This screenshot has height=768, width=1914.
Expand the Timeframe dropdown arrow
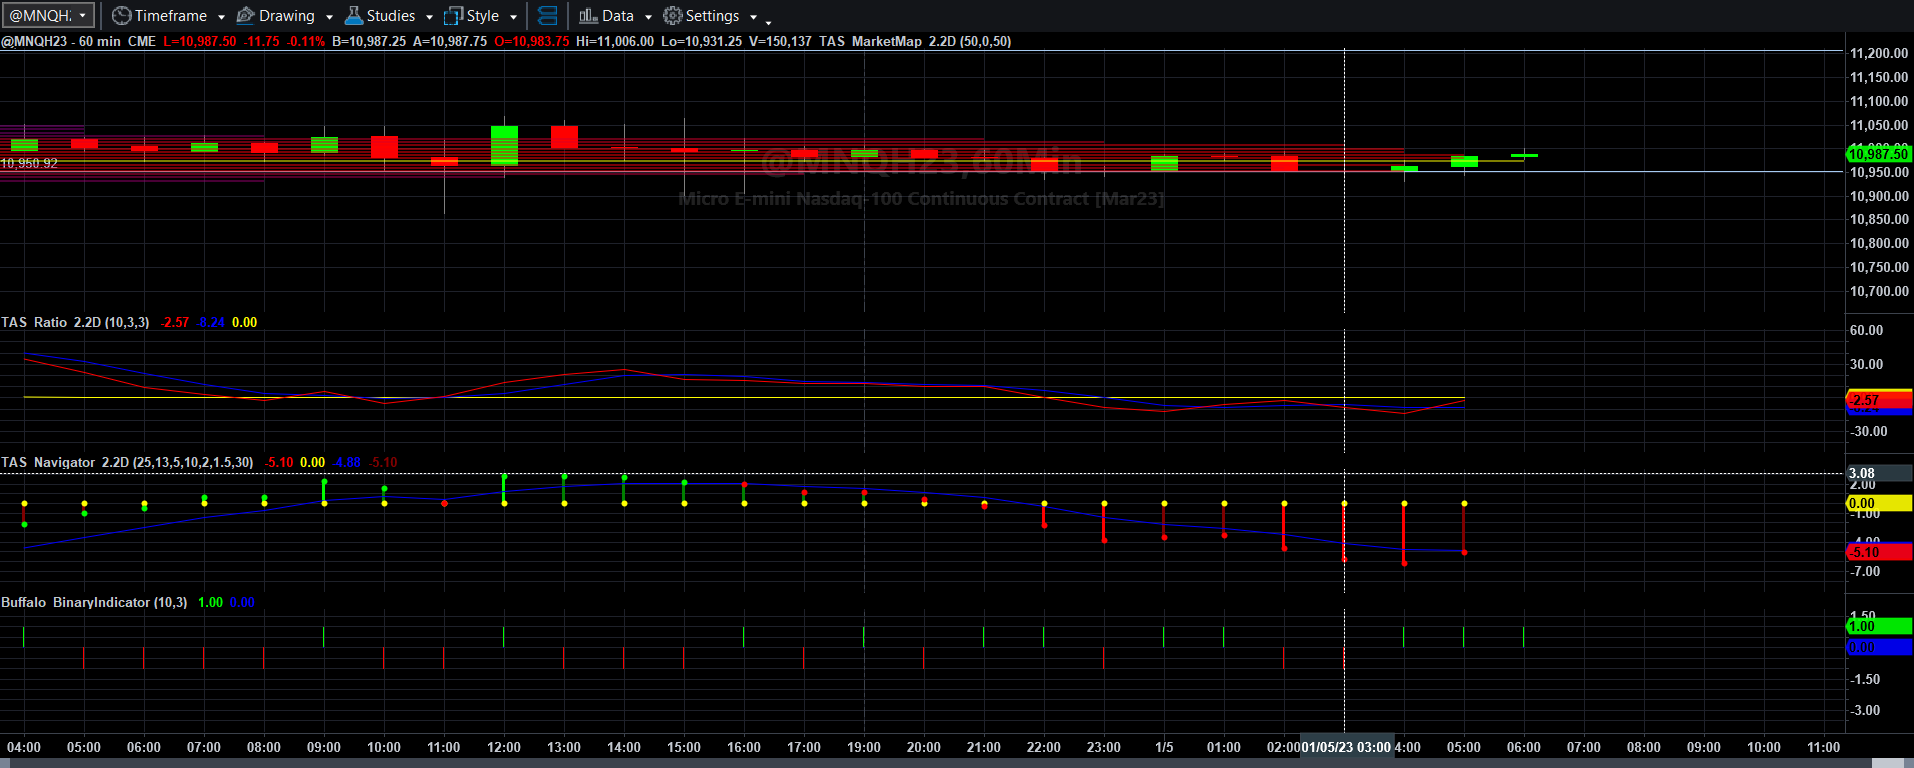click(x=221, y=17)
